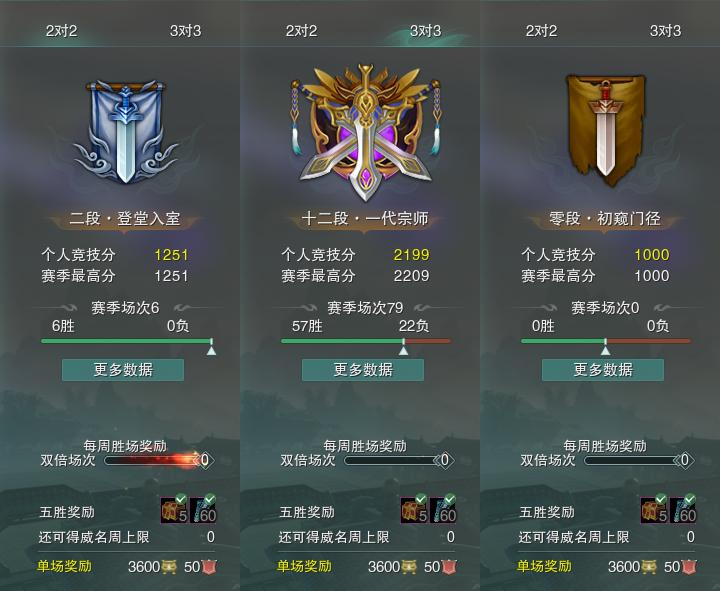Click the 60 item reward icon in left panel

[x=203, y=510]
